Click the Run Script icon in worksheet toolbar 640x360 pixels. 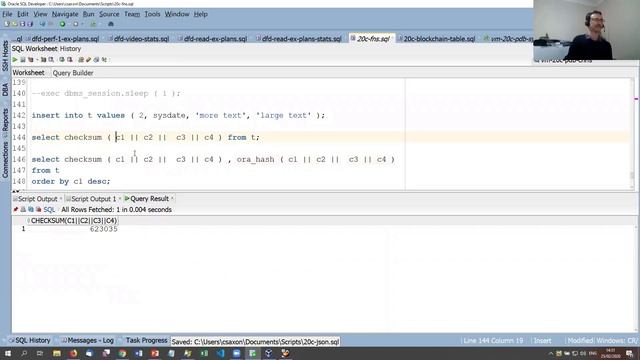(23, 60)
